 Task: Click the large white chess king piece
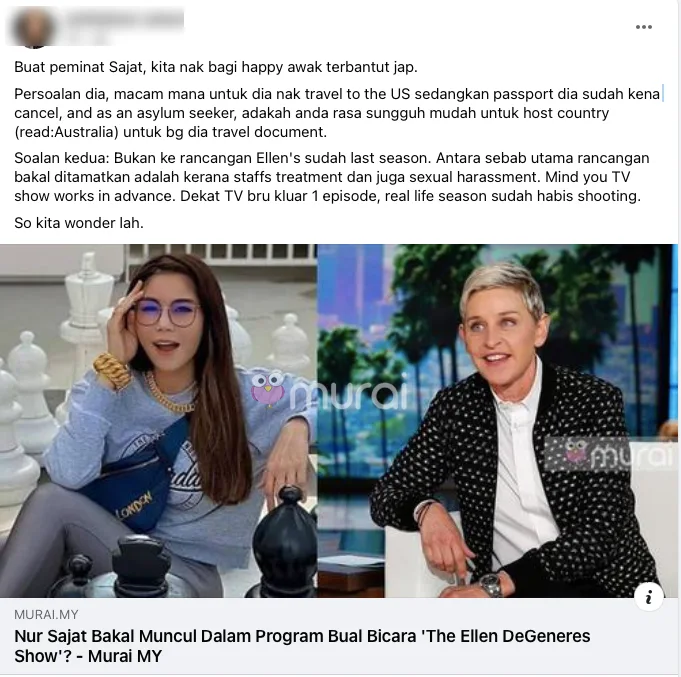click(x=86, y=300)
